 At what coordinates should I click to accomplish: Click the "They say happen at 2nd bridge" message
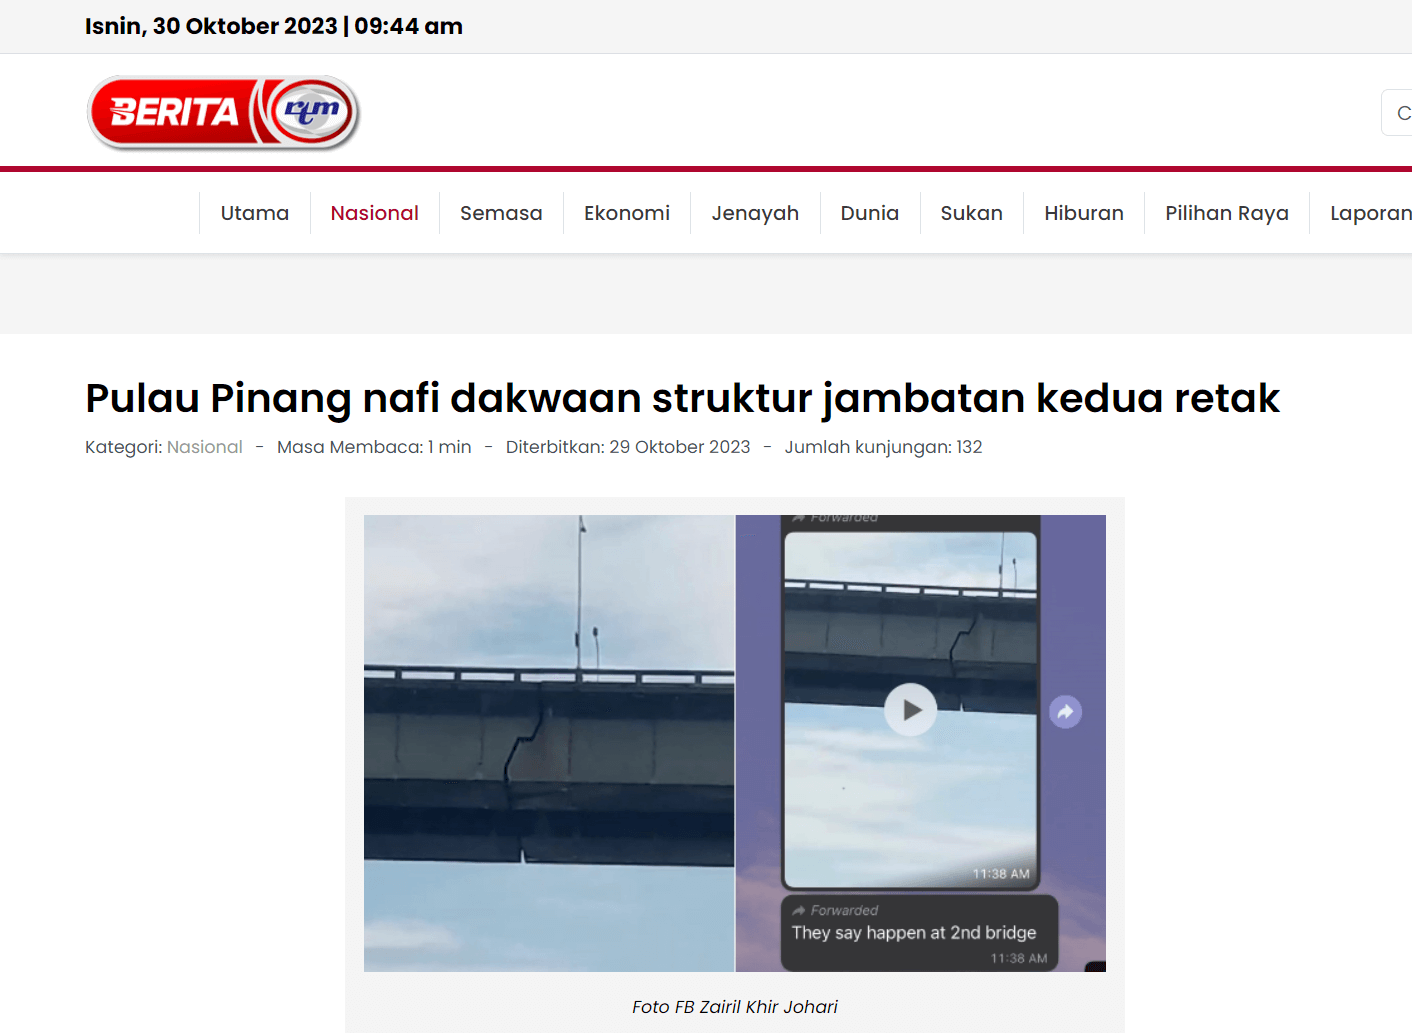914,933
